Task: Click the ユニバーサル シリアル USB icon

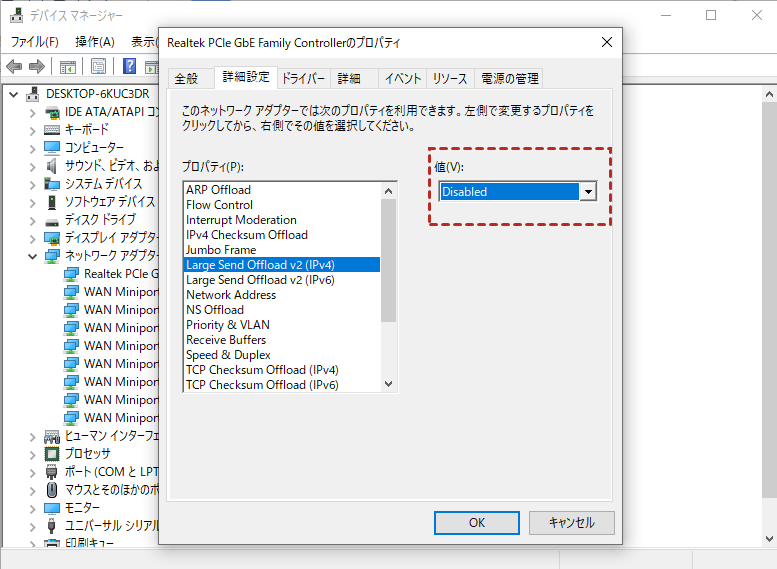Action: (x=52, y=525)
